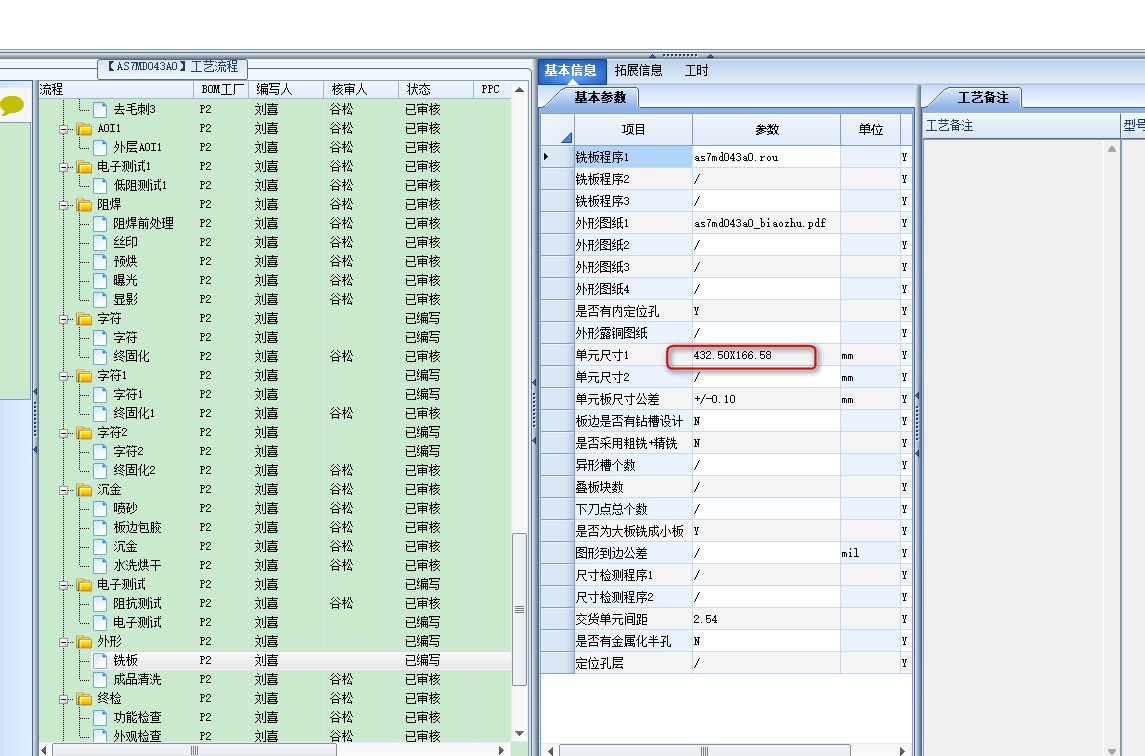
Task: Click the vertical scrollbar thumb of process tree
Action: click(519, 609)
